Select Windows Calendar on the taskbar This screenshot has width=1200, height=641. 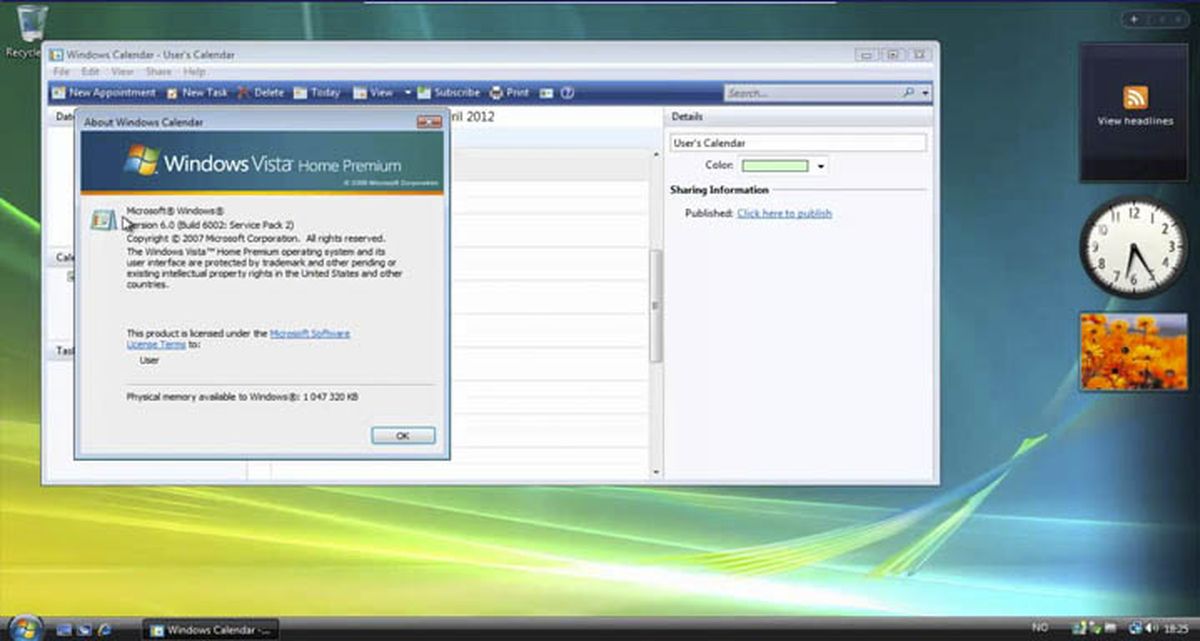click(x=207, y=630)
